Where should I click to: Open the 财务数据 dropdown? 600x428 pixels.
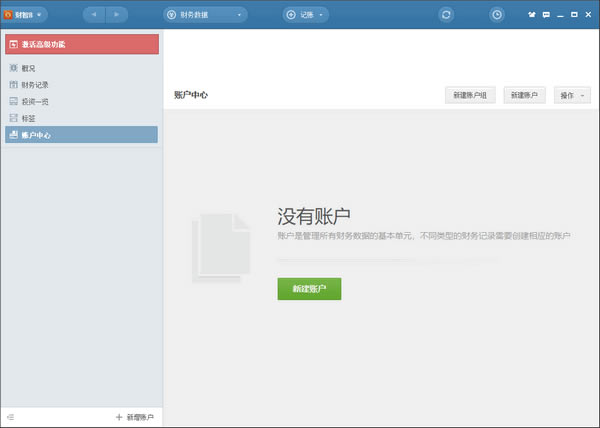[205, 15]
